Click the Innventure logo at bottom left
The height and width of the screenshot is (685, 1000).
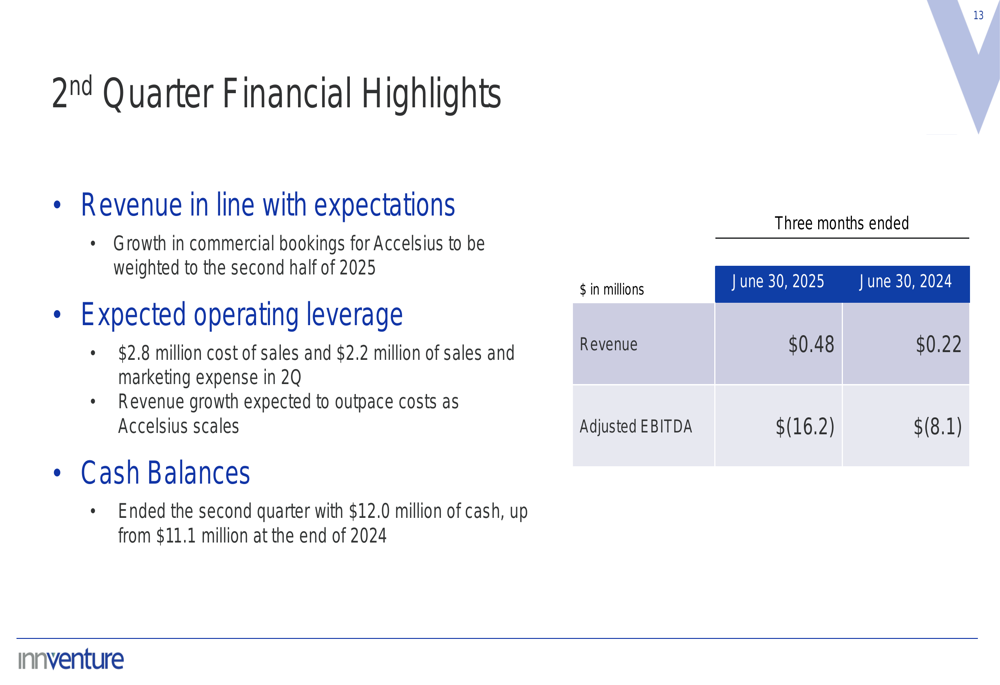[x=70, y=660]
